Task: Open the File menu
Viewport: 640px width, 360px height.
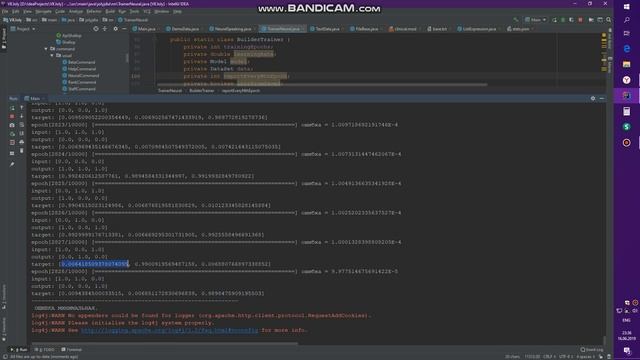Action: pyautogui.click(x=5, y=11)
